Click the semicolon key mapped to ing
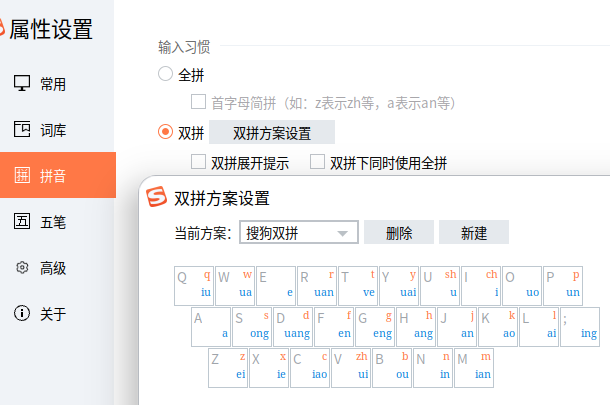The image size is (610, 405). [580, 327]
